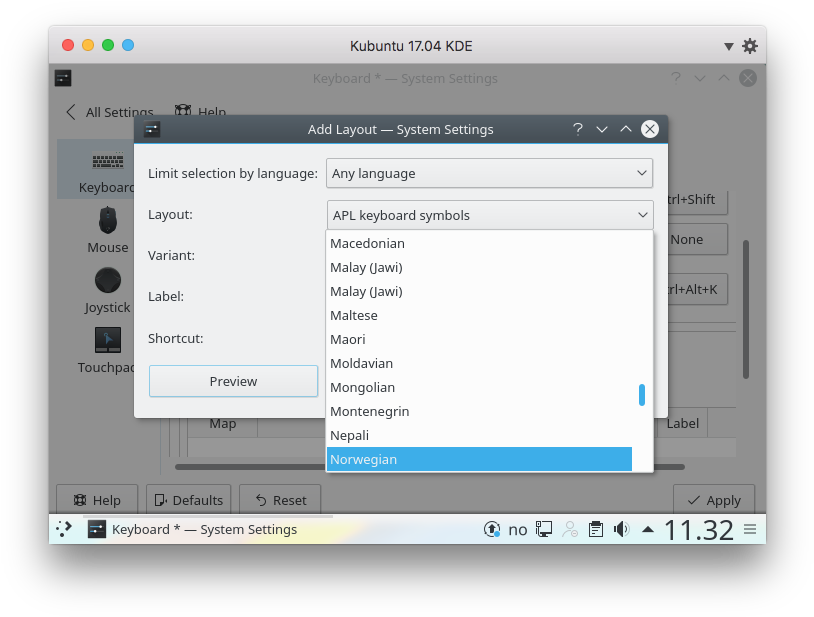The height and width of the screenshot is (617, 814).
Task: Click the network connection tray icon
Action: (544, 530)
